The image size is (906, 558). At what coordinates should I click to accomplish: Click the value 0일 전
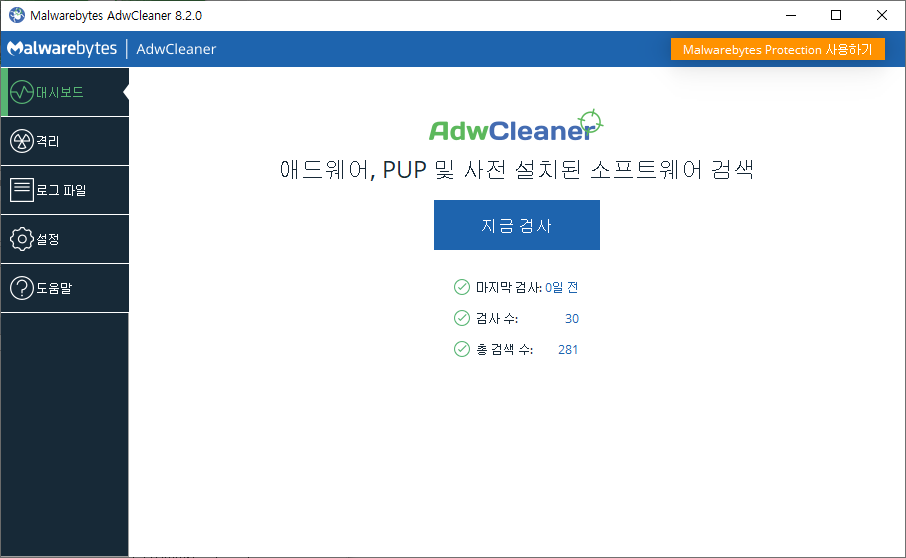[562, 287]
